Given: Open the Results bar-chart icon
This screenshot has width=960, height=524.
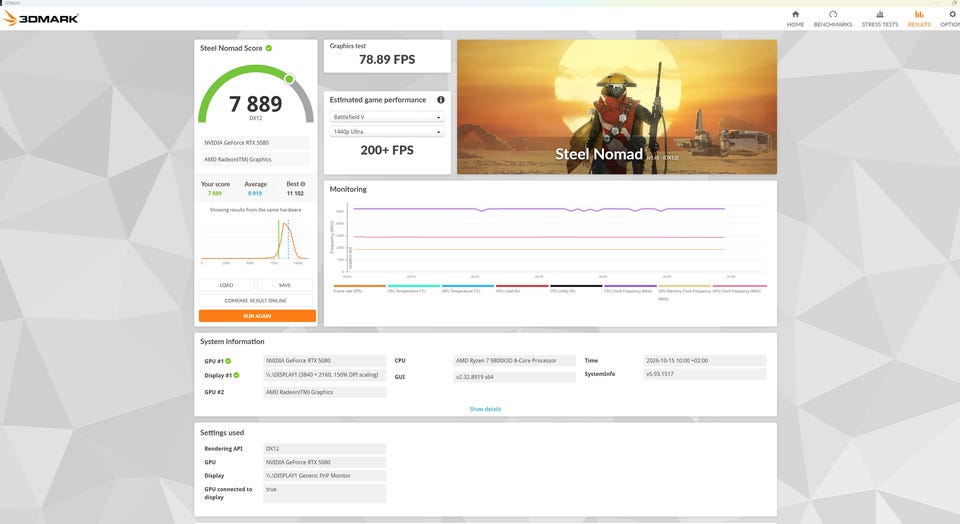Looking at the screenshot, I should (x=919, y=14).
